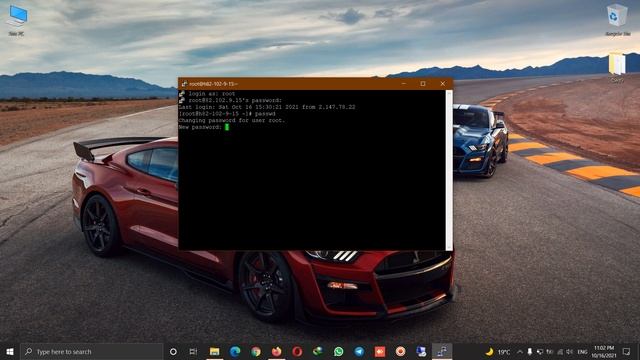The height and width of the screenshot is (360, 640).
Task: Minimize the PuTTY terminal window
Action: pyautogui.click(x=403, y=84)
